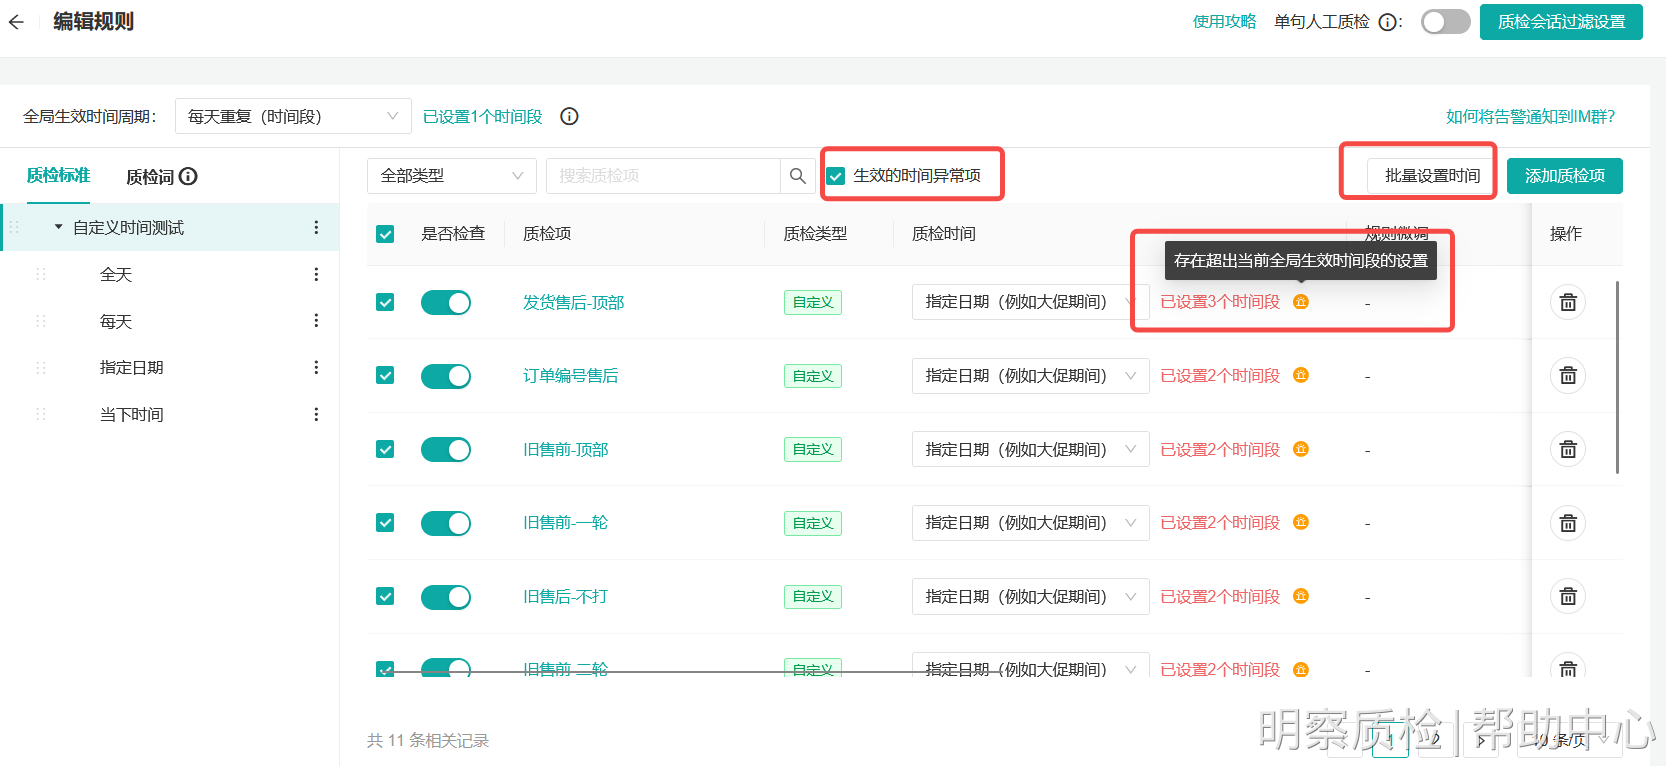Viewport: 1666px width, 766px height.
Task: Uncheck the 订单编号售后 row checkbox
Action: click(385, 375)
